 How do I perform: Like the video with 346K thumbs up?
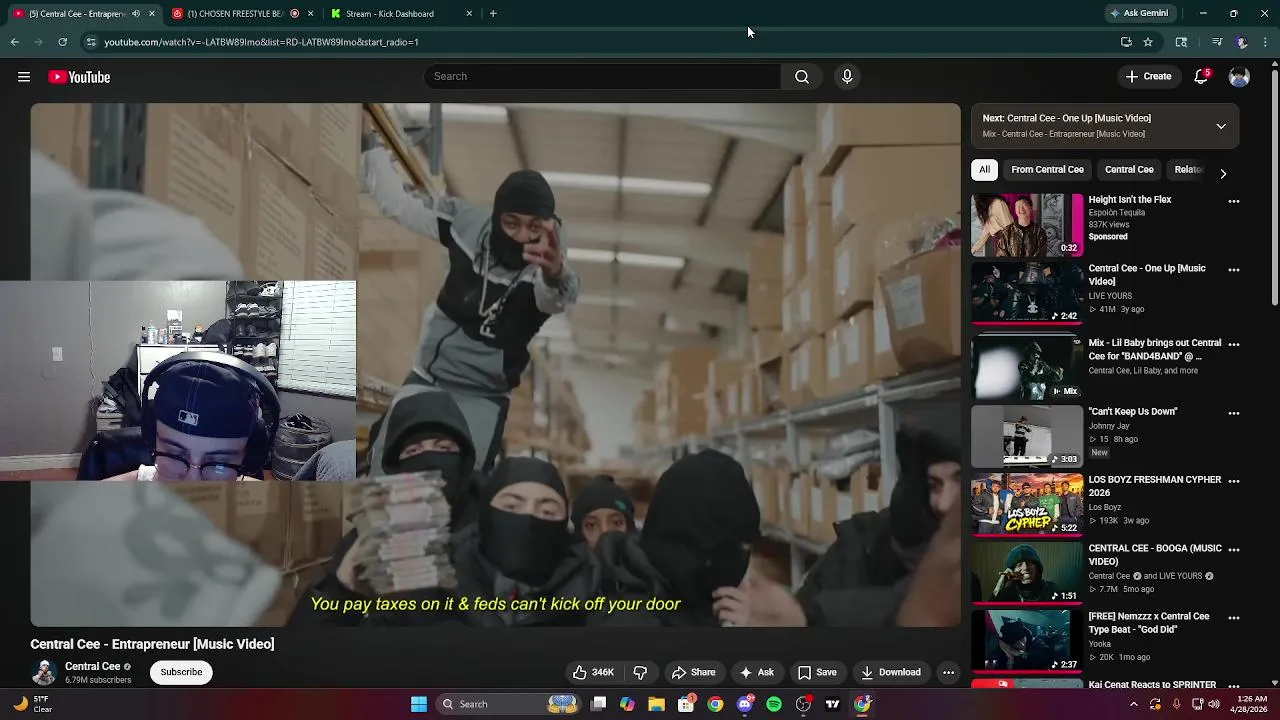click(x=593, y=672)
